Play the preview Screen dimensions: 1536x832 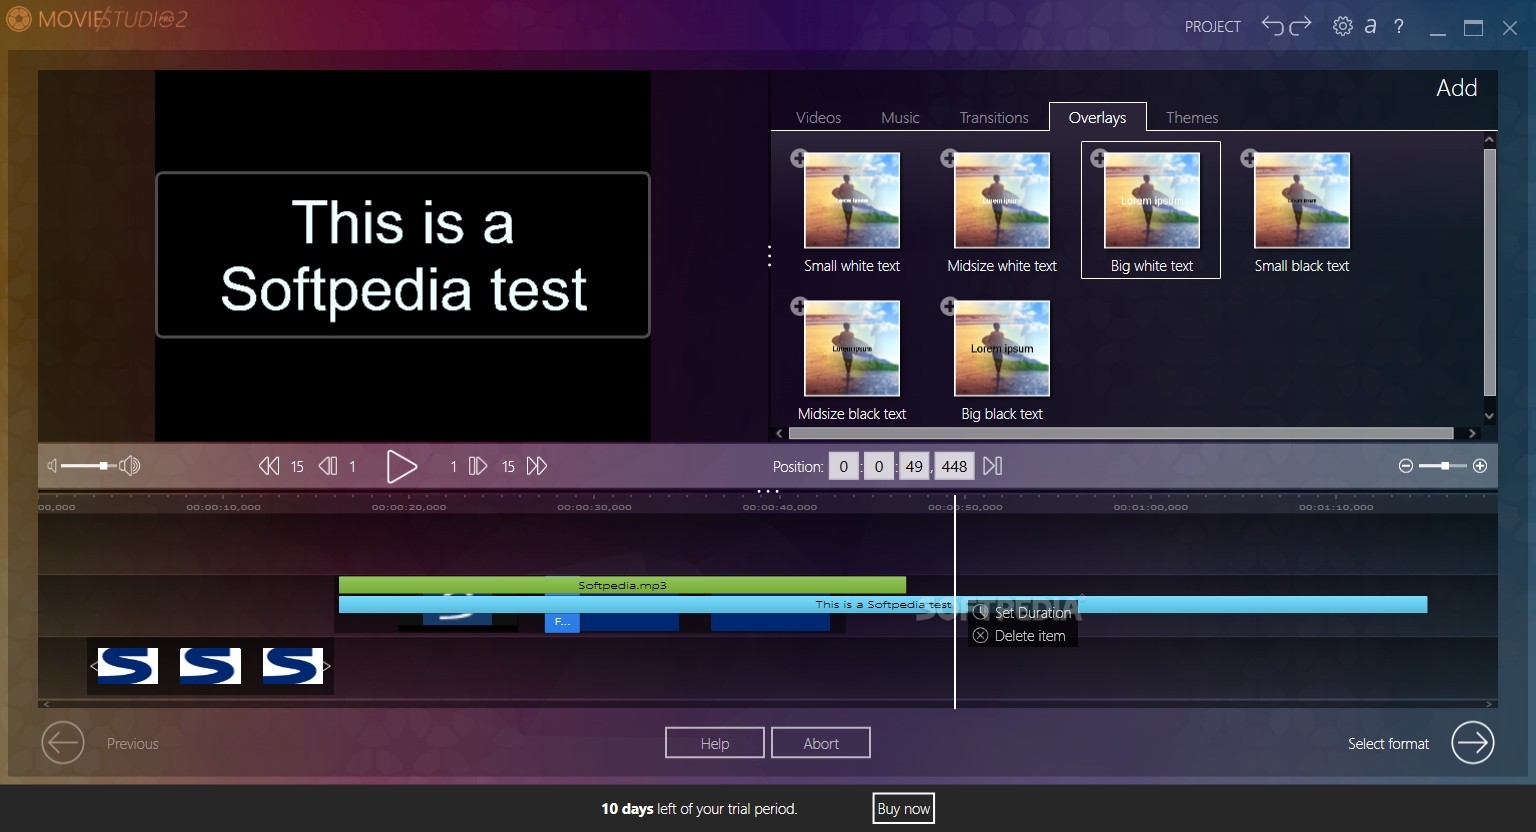[x=401, y=466]
